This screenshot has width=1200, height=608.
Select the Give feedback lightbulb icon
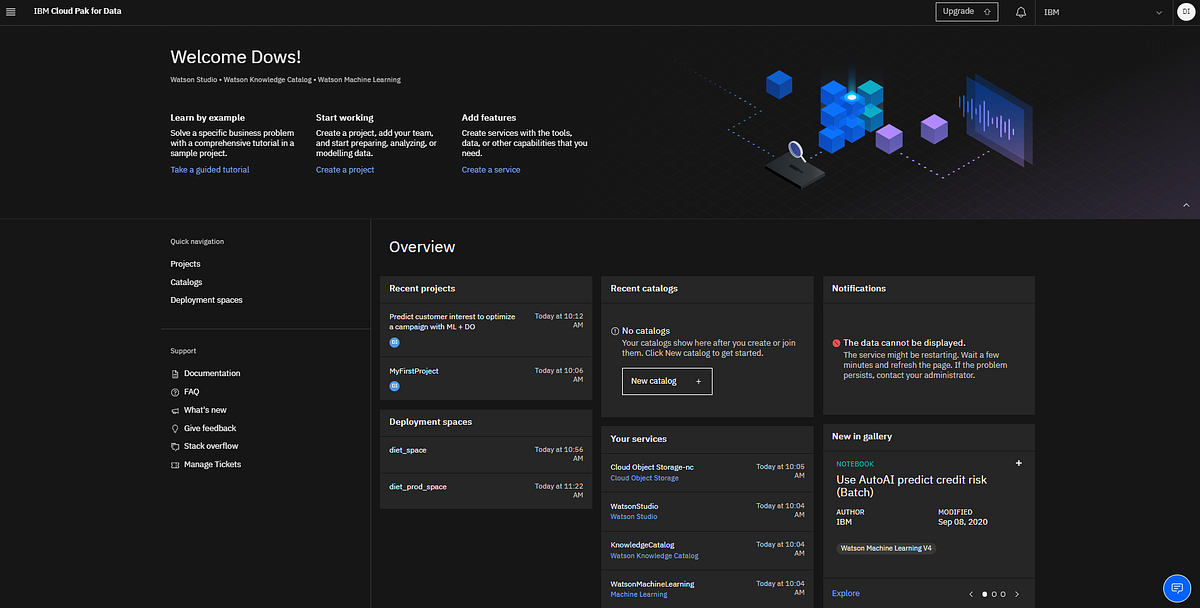point(177,428)
